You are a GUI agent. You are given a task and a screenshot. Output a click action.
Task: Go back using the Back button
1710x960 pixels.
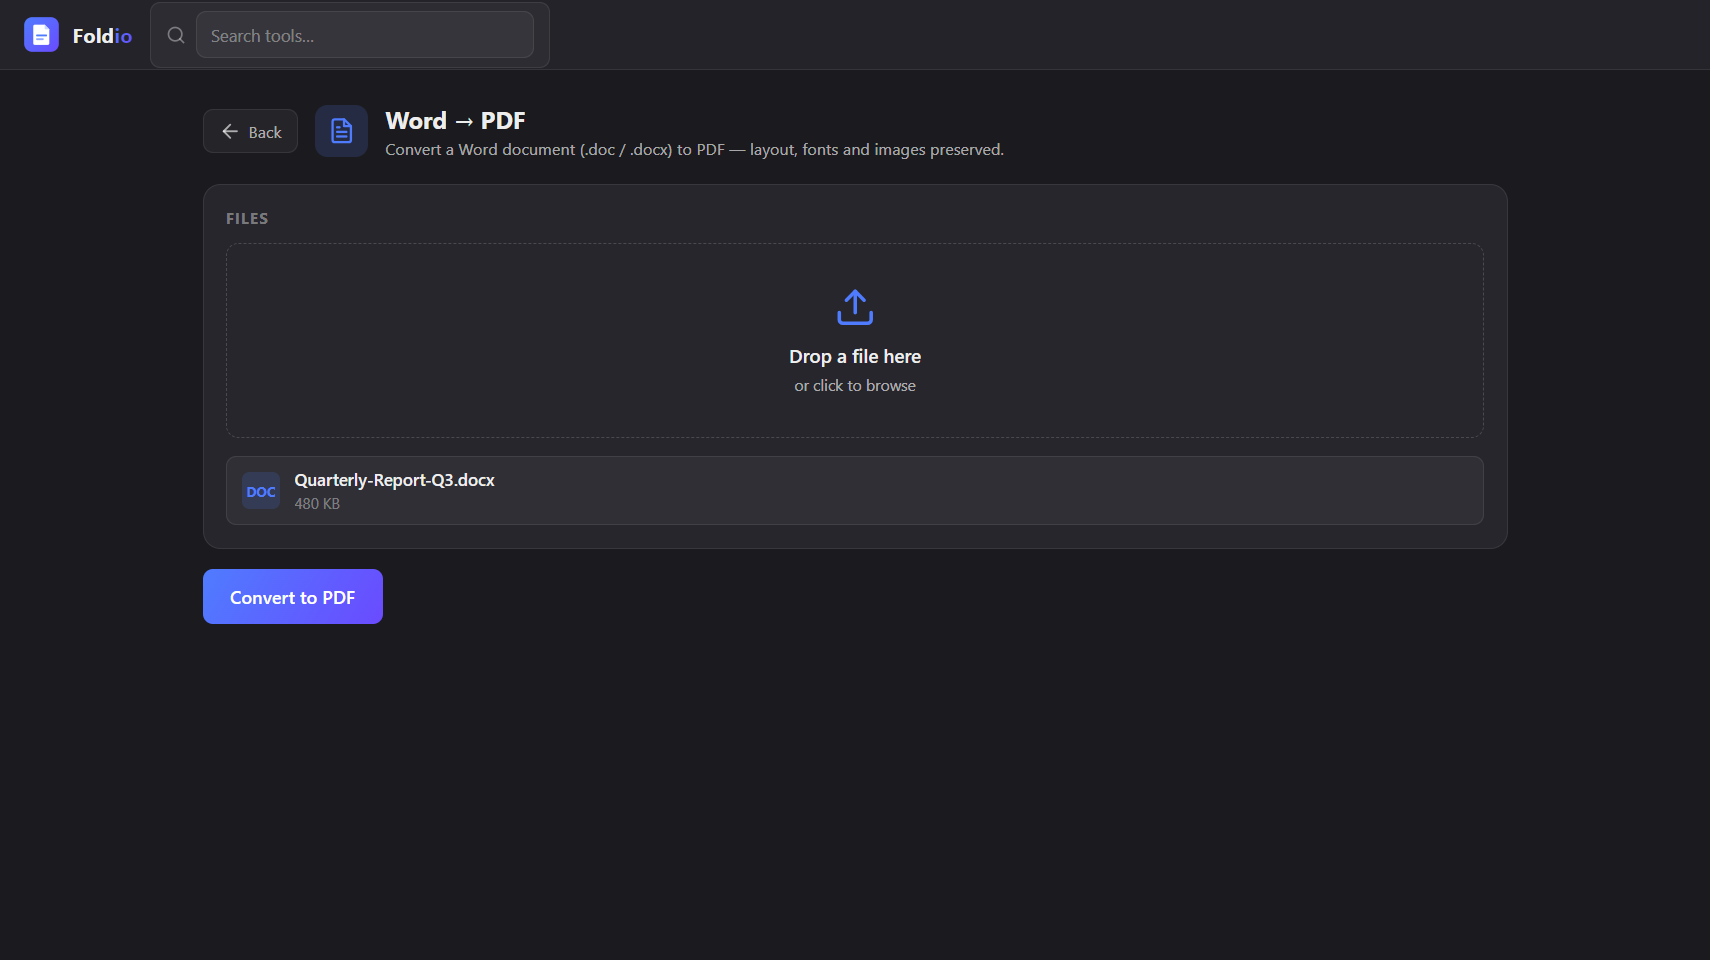click(x=250, y=131)
